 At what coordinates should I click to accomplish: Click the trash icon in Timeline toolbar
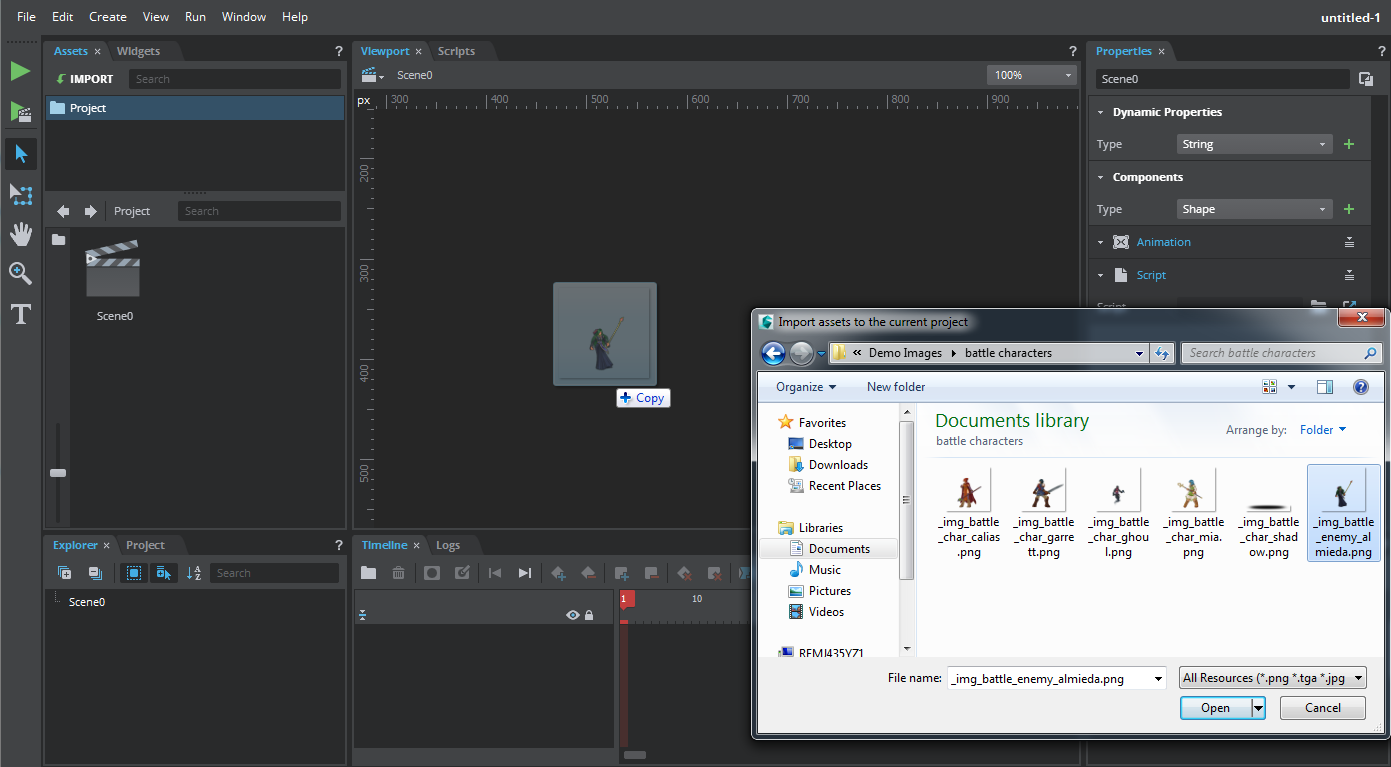click(398, 573)
